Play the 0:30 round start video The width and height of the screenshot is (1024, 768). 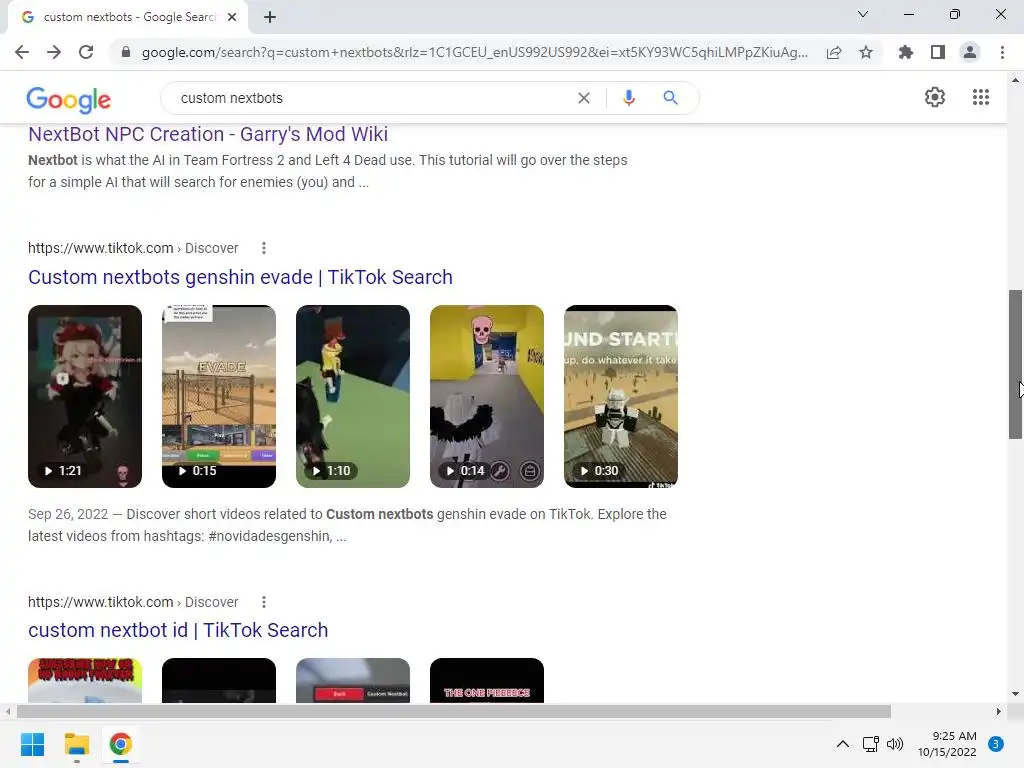[620, 396]
